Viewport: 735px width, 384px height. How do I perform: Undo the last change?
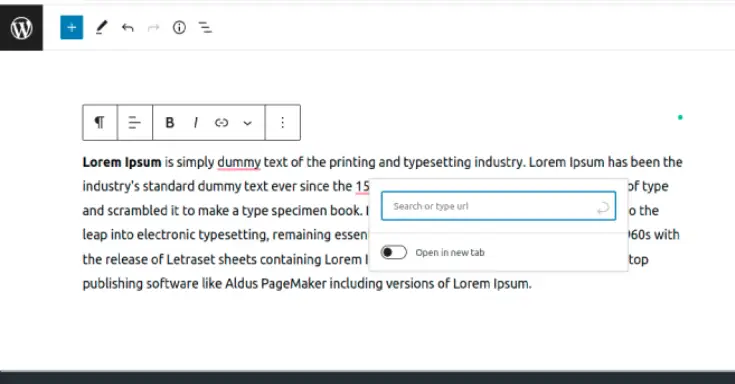point(128,28)
